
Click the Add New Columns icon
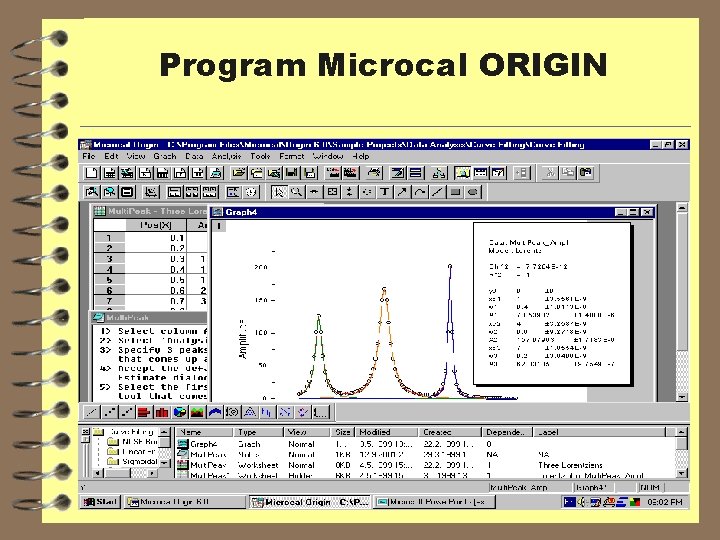point(522,173)
